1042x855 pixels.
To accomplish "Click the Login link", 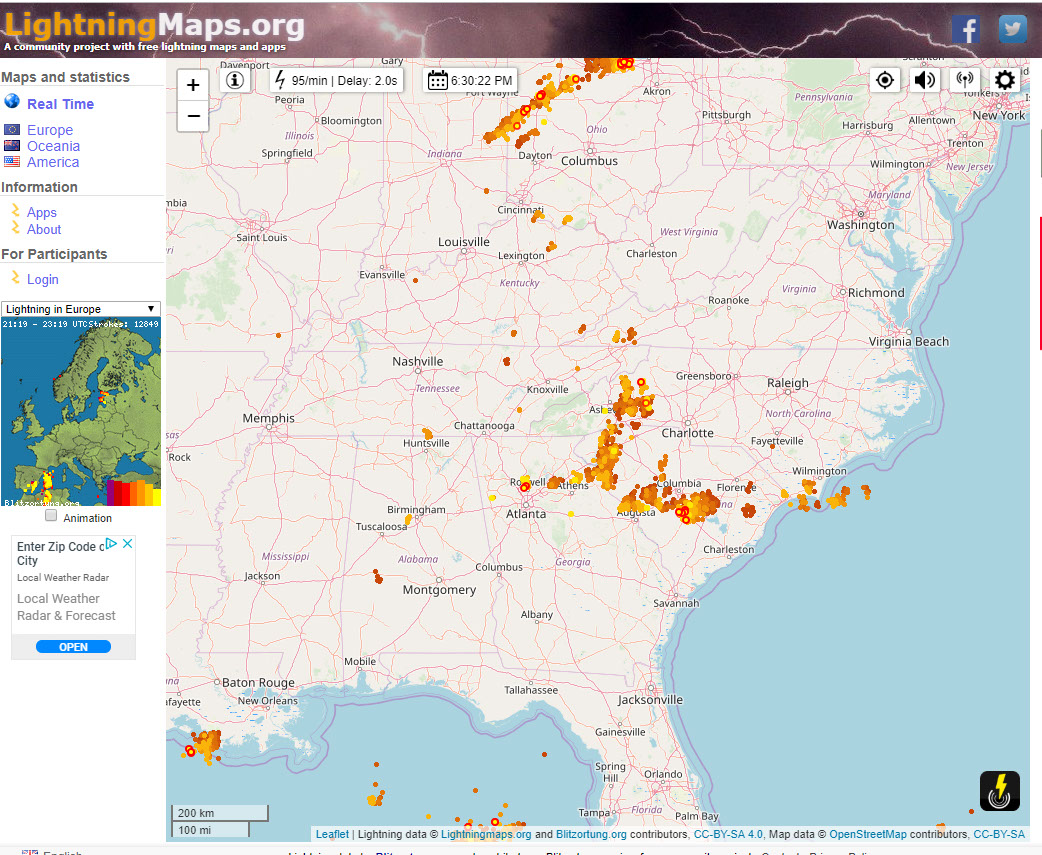I will (43, 280).
